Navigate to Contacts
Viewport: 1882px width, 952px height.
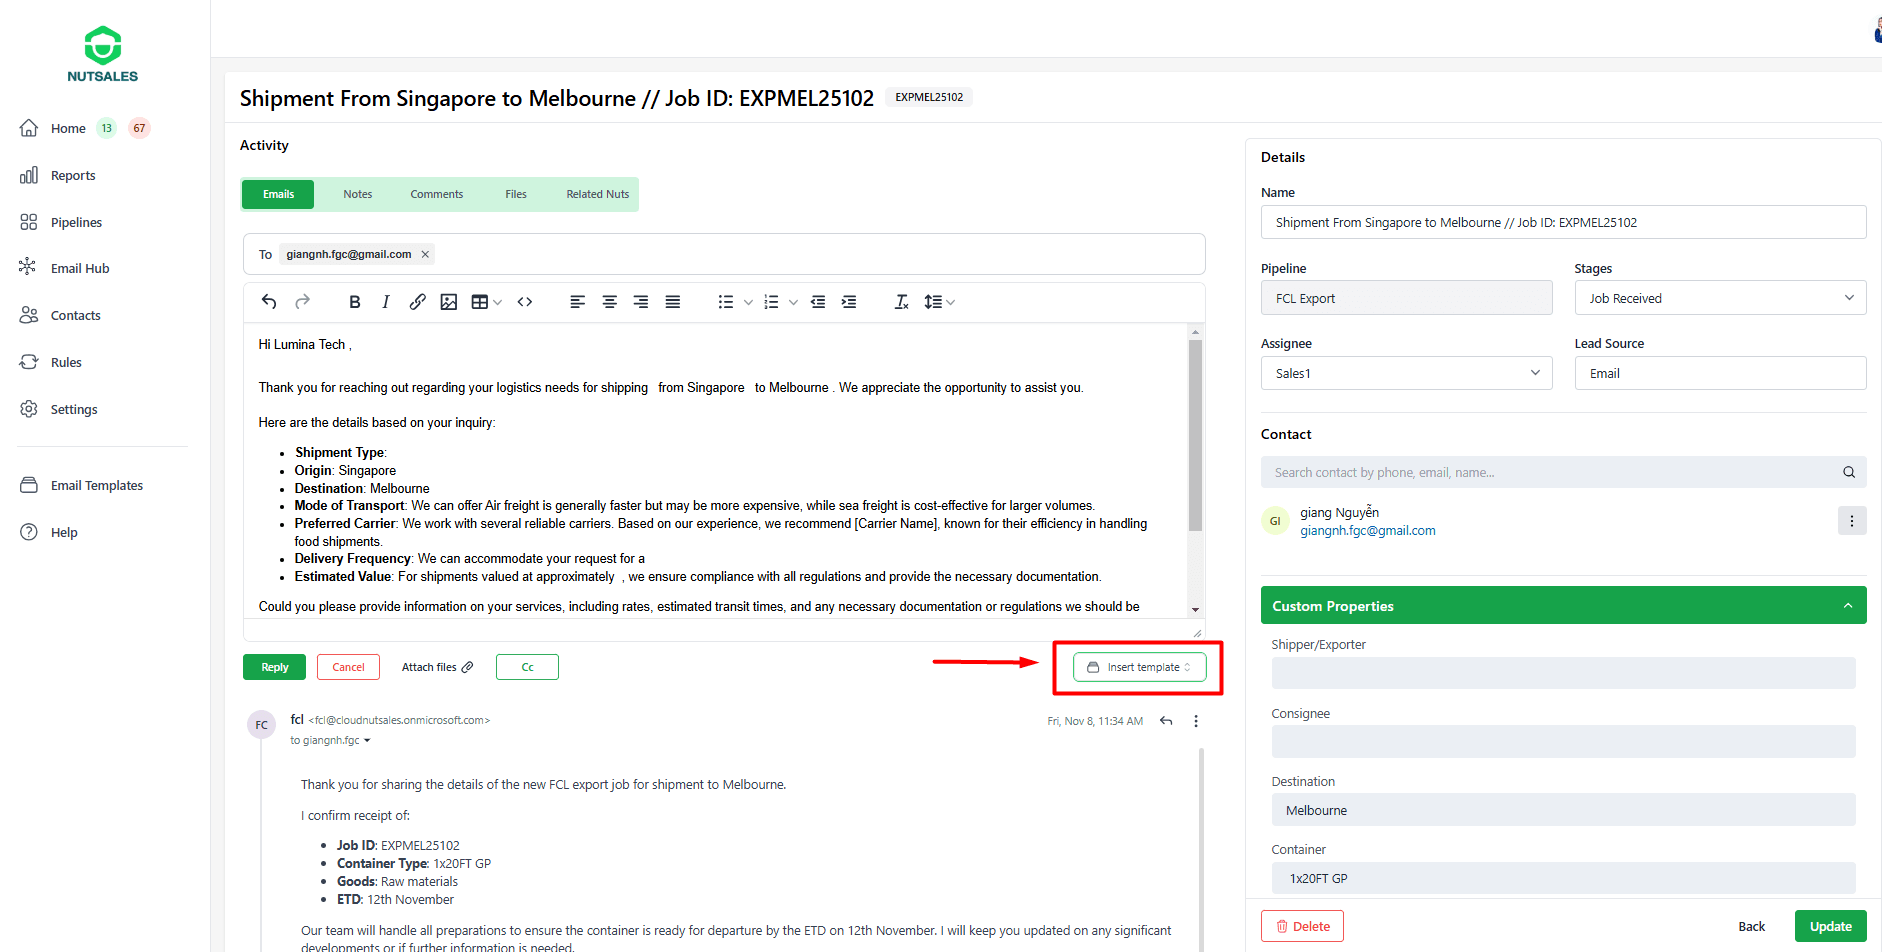pyautogui.click(x=75, y=315)
